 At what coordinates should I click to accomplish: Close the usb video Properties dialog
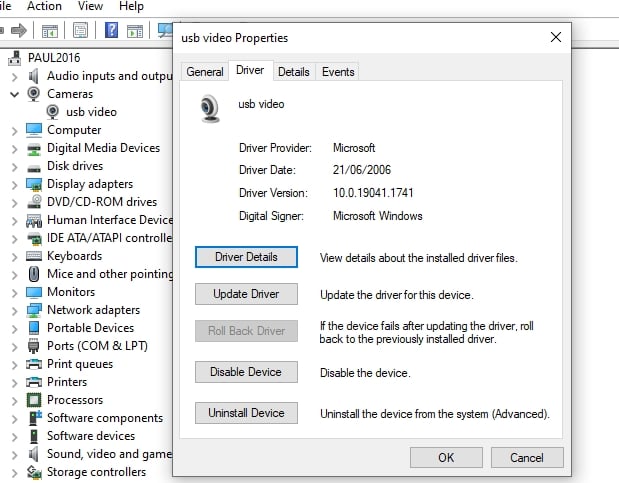click(x=556, y=37)
